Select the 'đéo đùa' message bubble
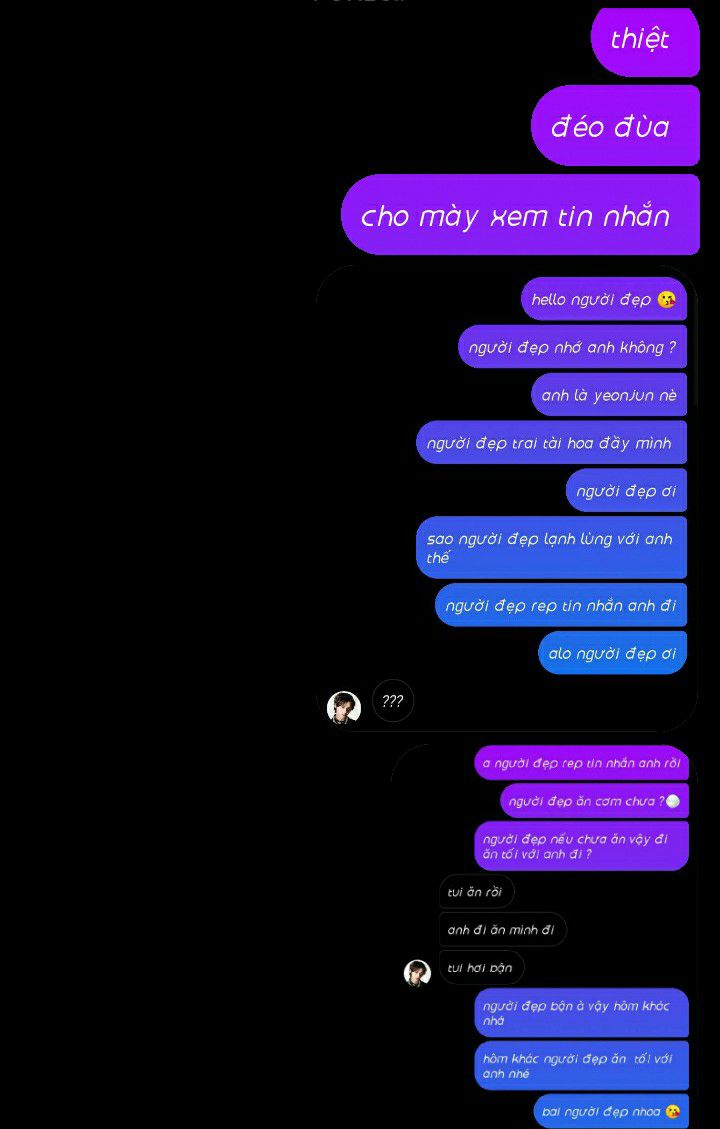 [616, 126]
